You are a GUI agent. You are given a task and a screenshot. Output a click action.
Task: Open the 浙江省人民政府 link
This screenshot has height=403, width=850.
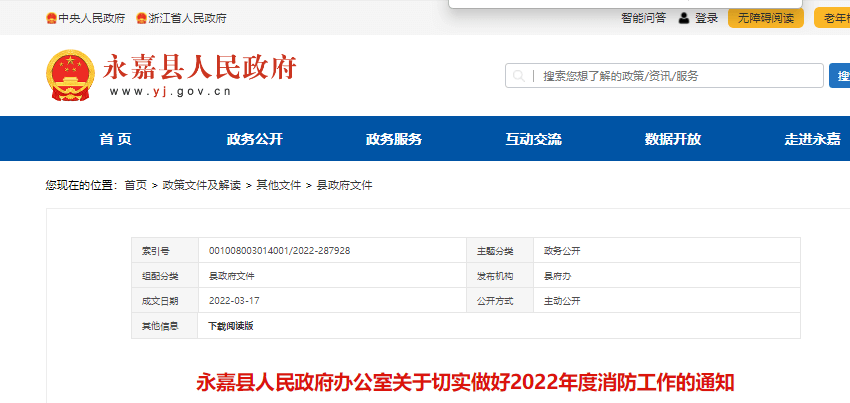pos(187,18)
